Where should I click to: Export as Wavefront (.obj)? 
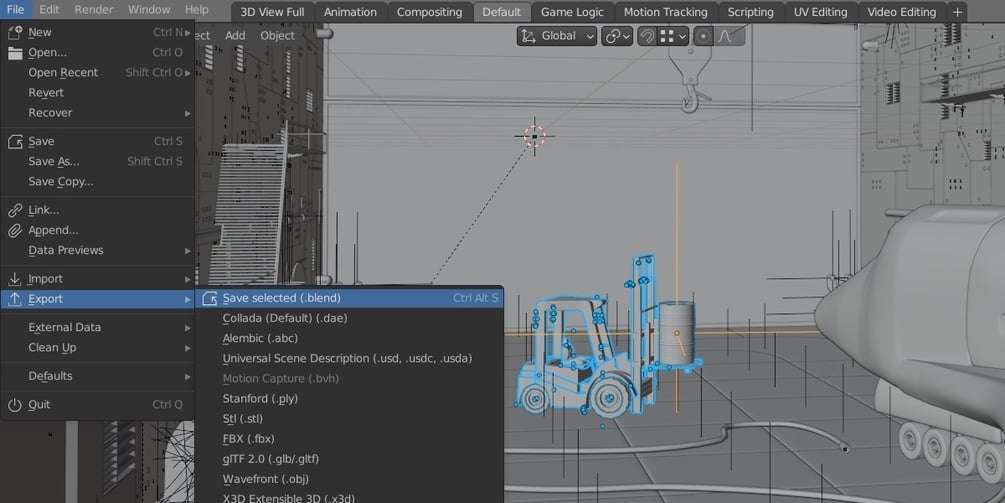click(x=349, y=479)
